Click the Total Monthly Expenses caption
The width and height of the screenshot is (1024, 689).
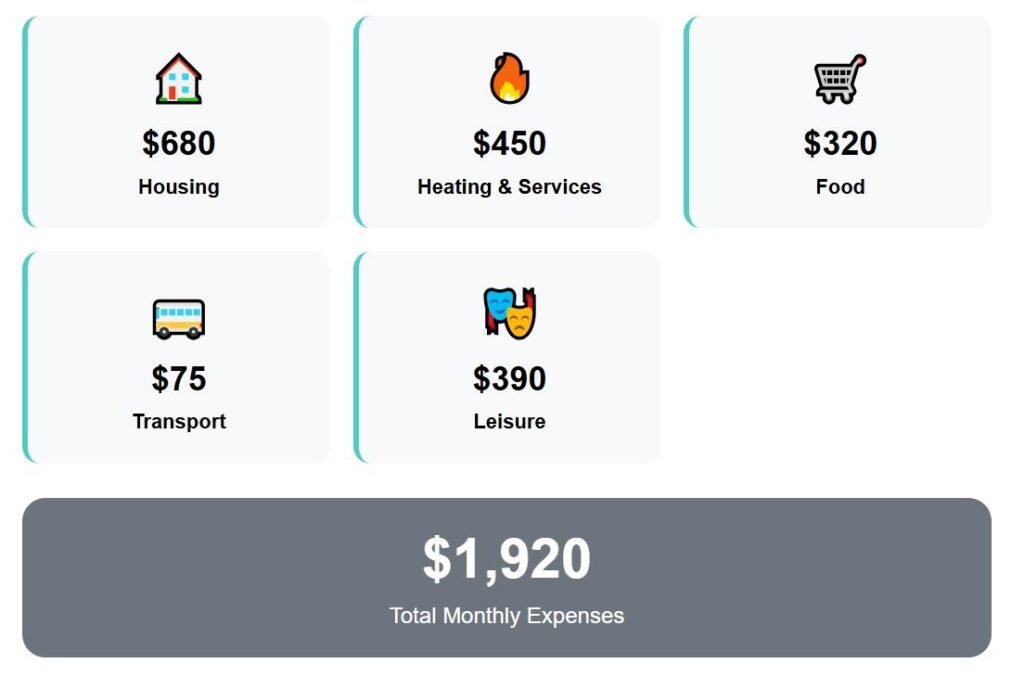506,616
